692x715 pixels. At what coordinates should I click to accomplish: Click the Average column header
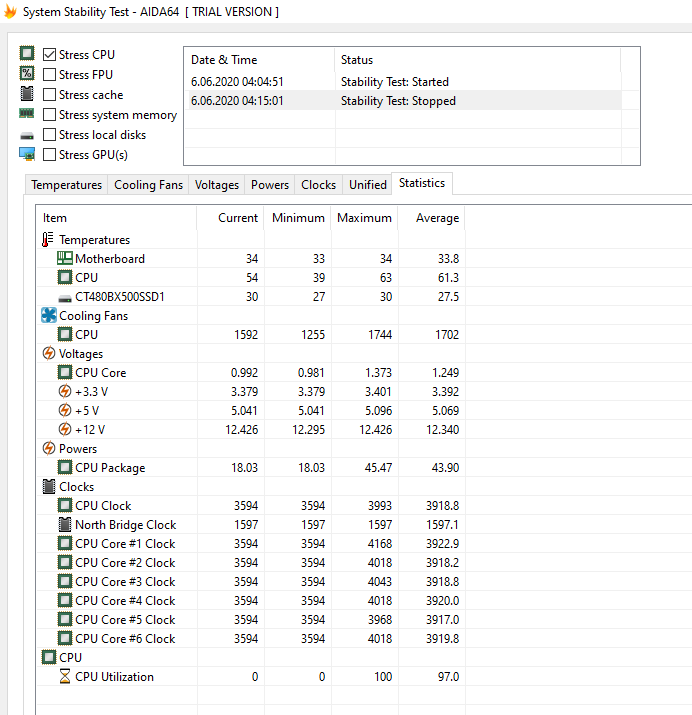[431, 218]
